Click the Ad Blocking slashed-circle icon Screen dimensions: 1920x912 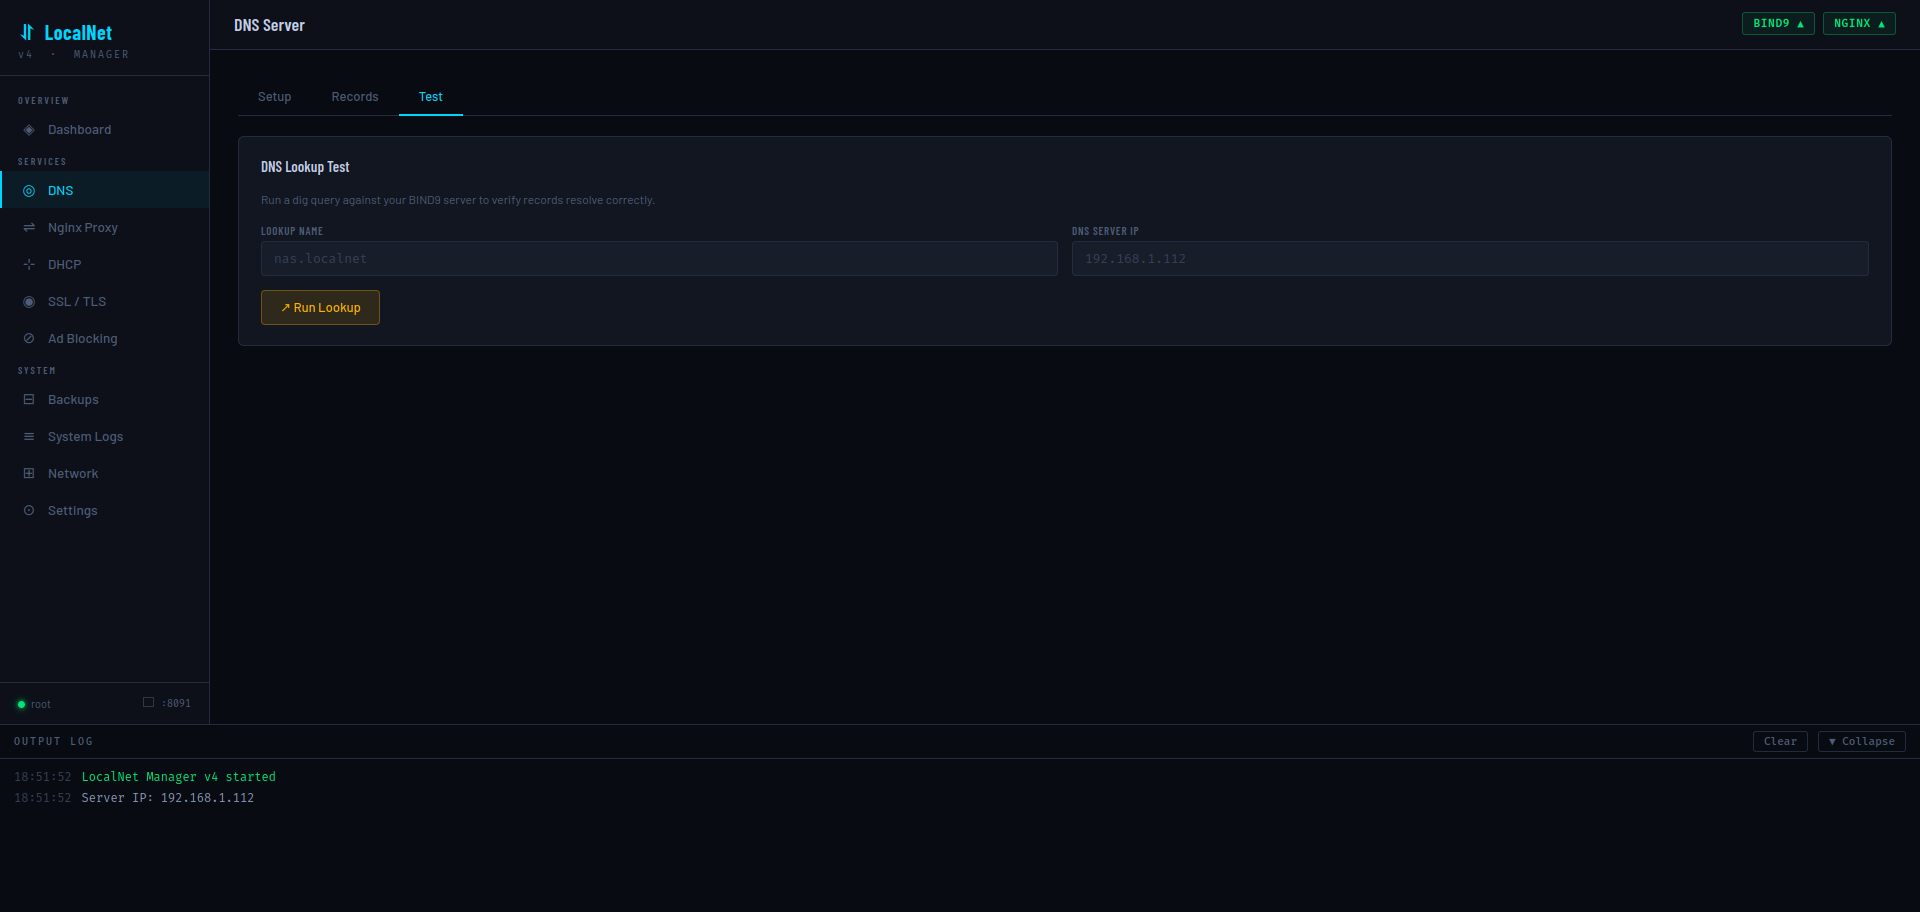29,339
